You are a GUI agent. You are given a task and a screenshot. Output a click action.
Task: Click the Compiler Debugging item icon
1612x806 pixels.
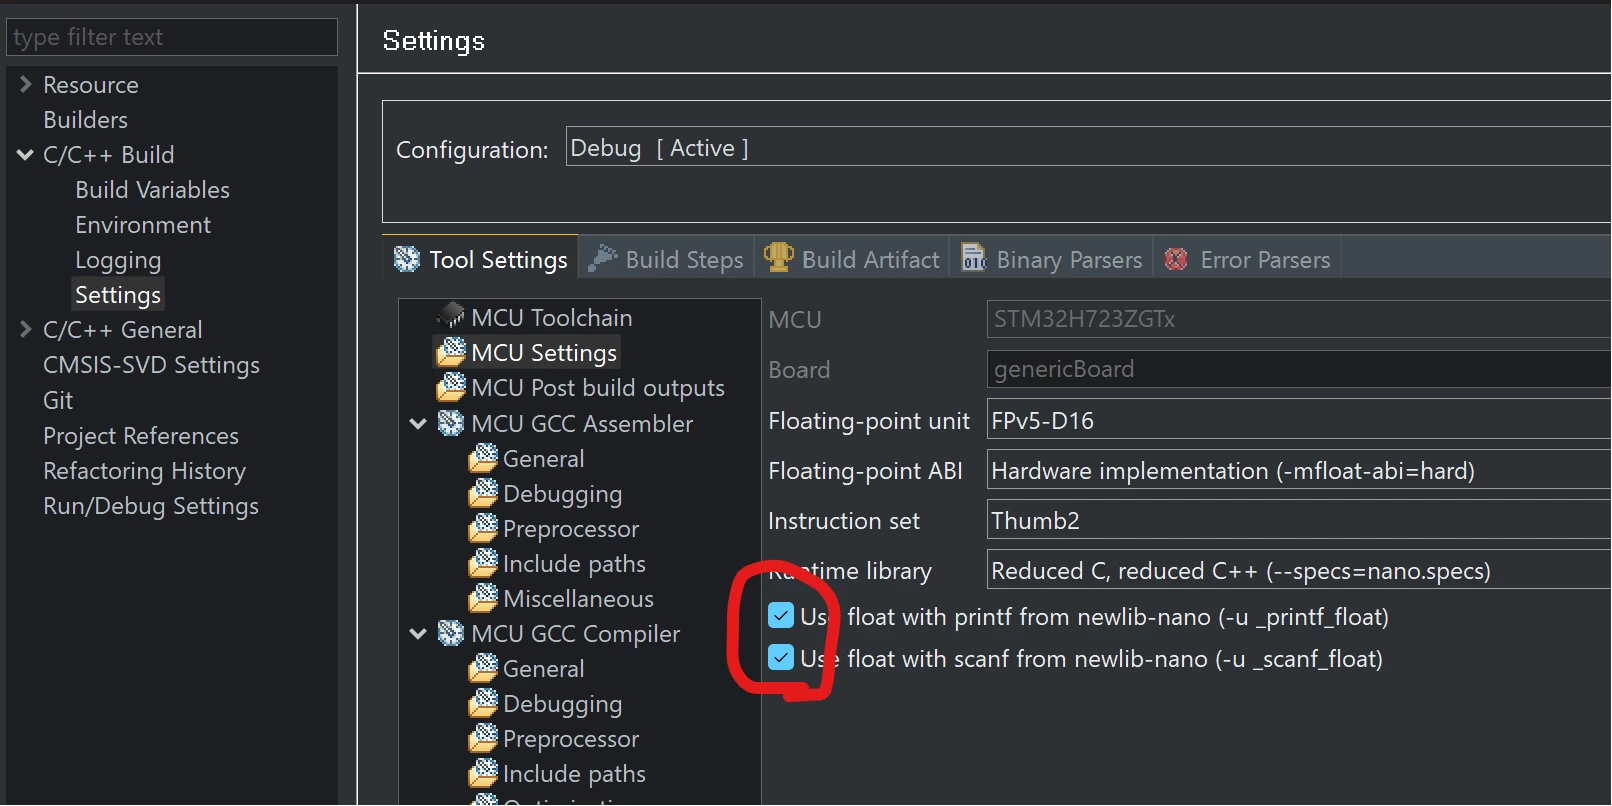[484, 703]
